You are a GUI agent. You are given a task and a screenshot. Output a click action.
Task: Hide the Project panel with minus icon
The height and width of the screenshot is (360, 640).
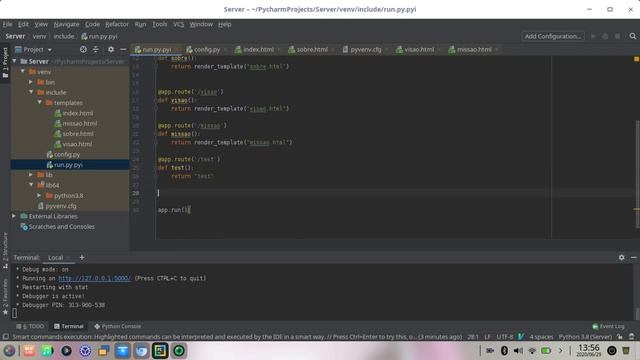pos(123,49)
